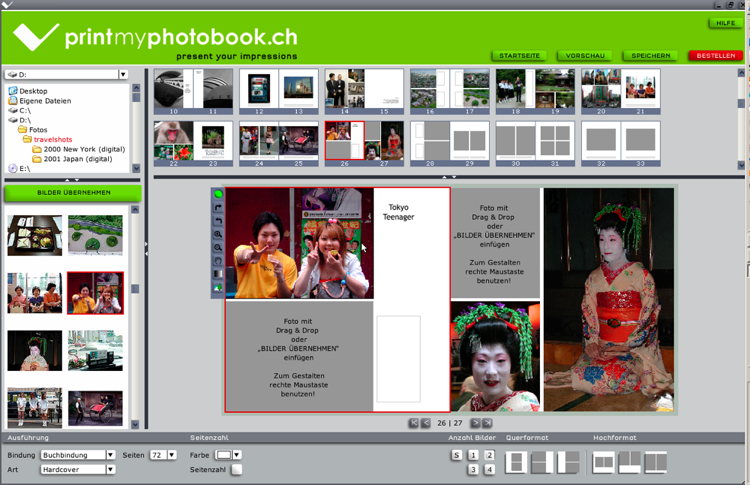The height and width of the screenshot is (485, 750).
Task: Go to Startseite
Action: pyautogui.click(x=519, y=56)
